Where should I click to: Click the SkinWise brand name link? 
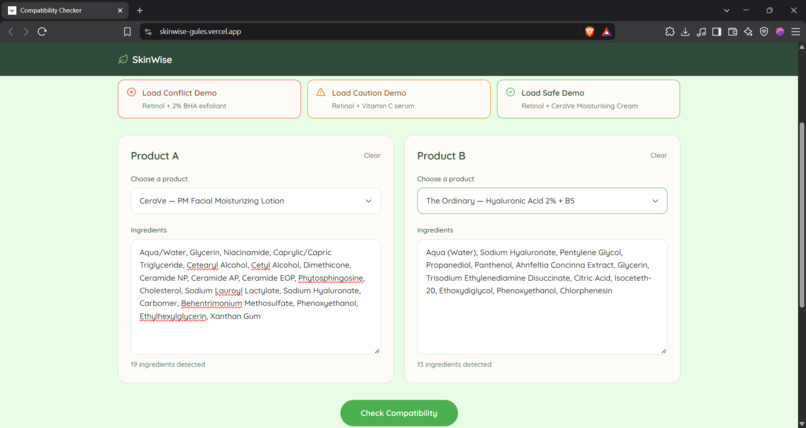[152, 60]
